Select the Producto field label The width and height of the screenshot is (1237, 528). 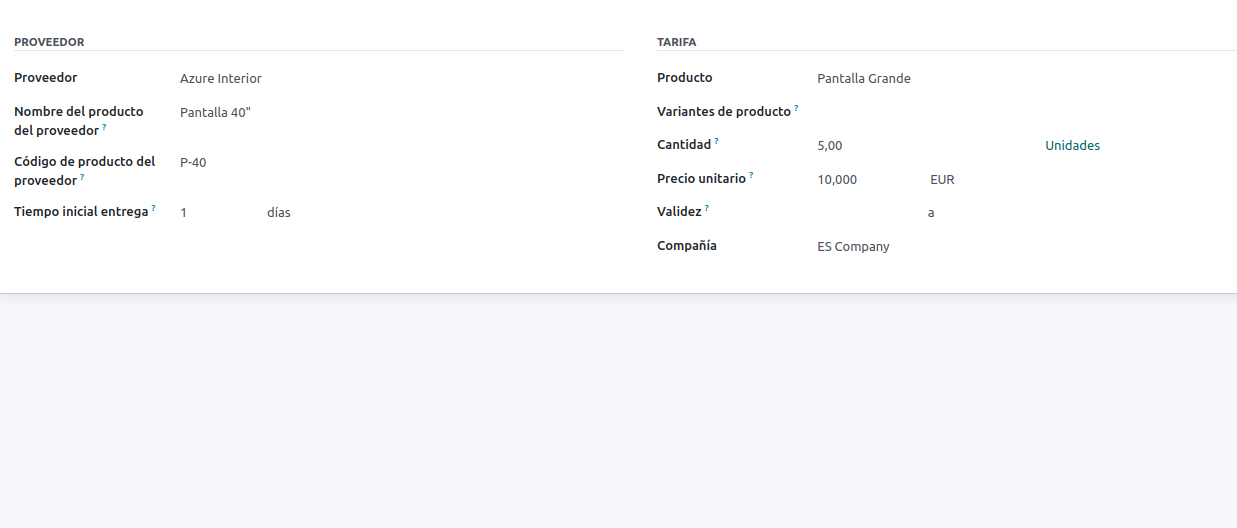(x=685, y=77)
